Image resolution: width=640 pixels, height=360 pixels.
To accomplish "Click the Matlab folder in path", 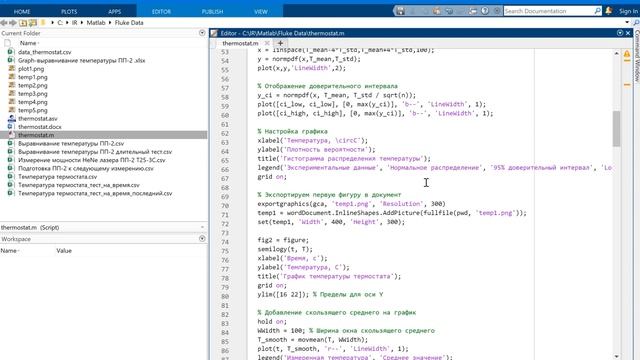I will coord(96,23).
